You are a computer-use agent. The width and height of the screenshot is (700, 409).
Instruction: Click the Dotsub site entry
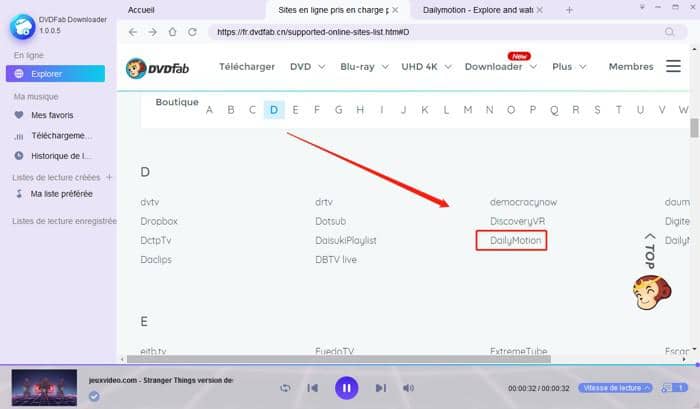point(330,221)
